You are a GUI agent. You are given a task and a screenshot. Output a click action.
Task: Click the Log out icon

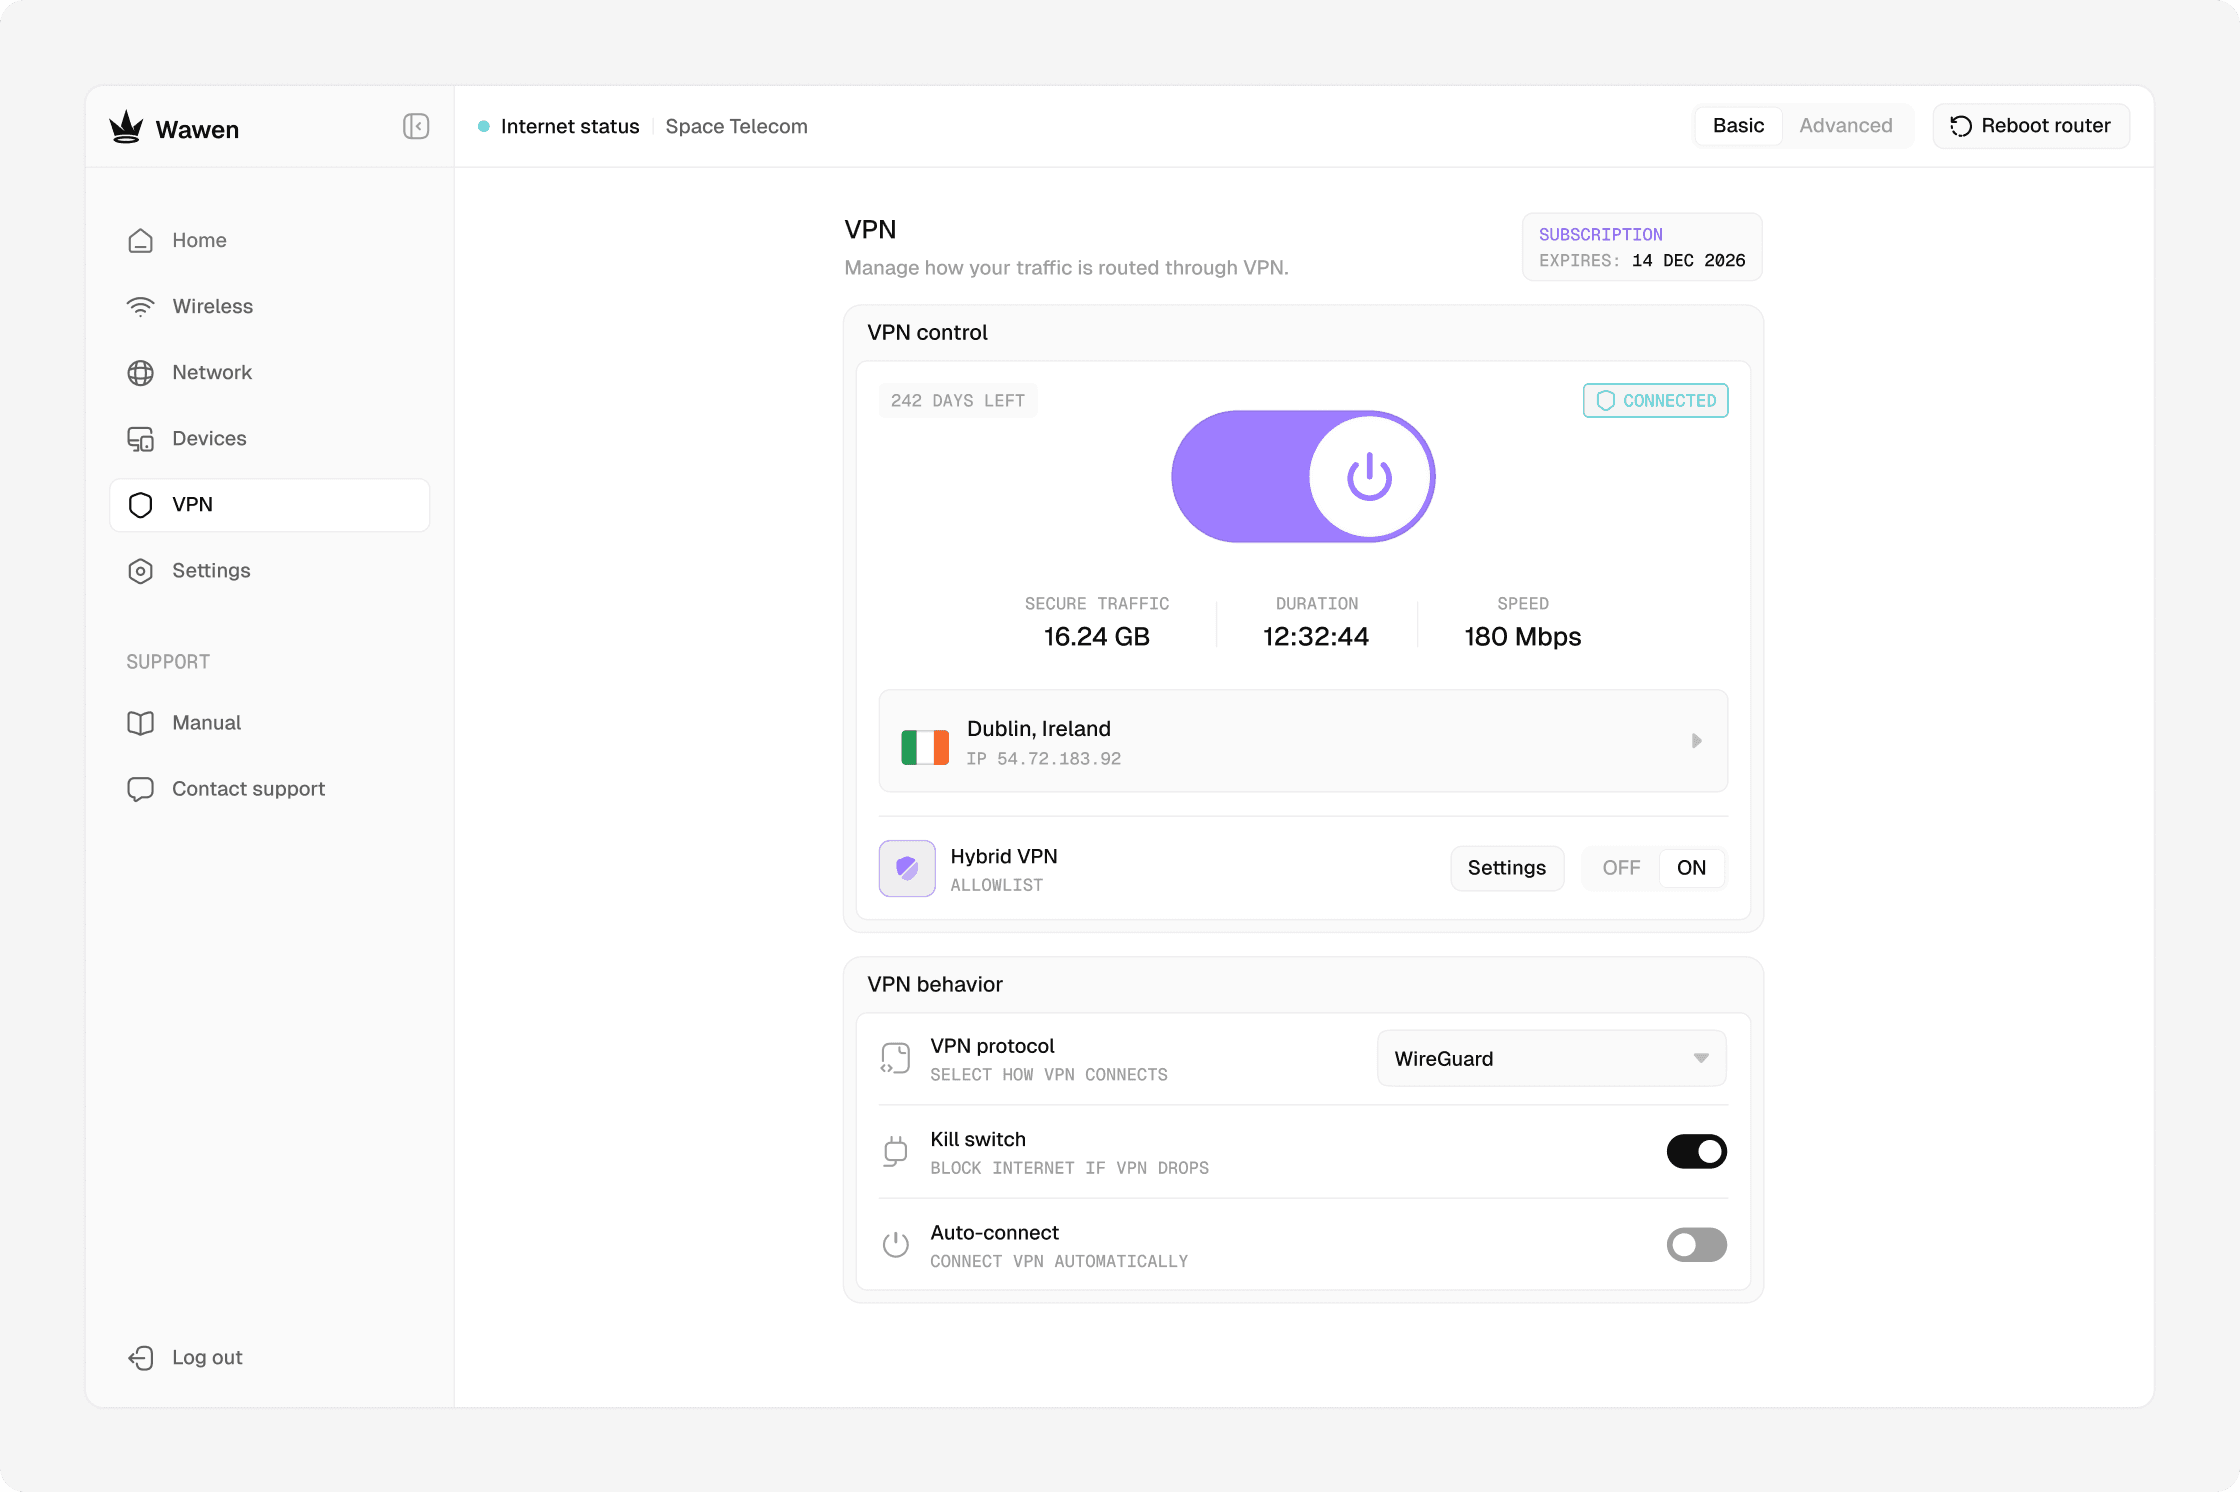140,1357
